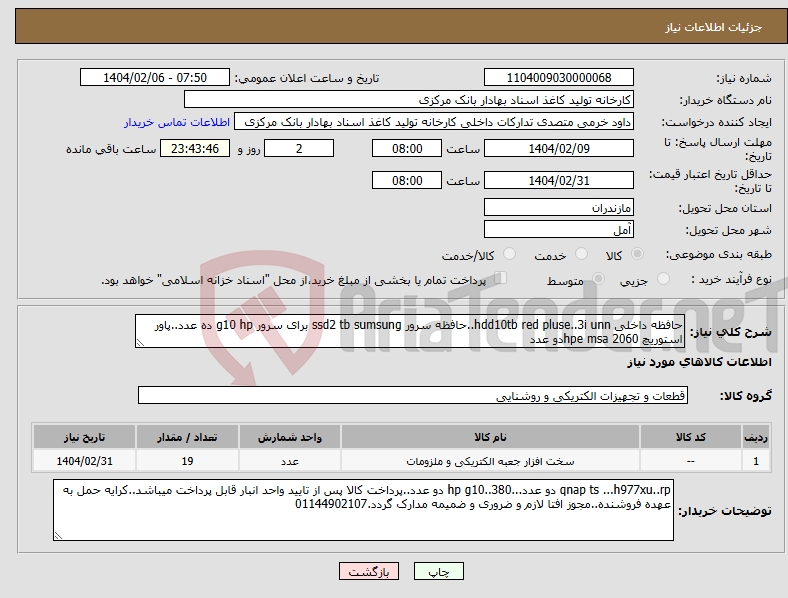Click the remaining days field showing 2
Image resolution: width=788 pixels, height=598 pixels.
299,149
